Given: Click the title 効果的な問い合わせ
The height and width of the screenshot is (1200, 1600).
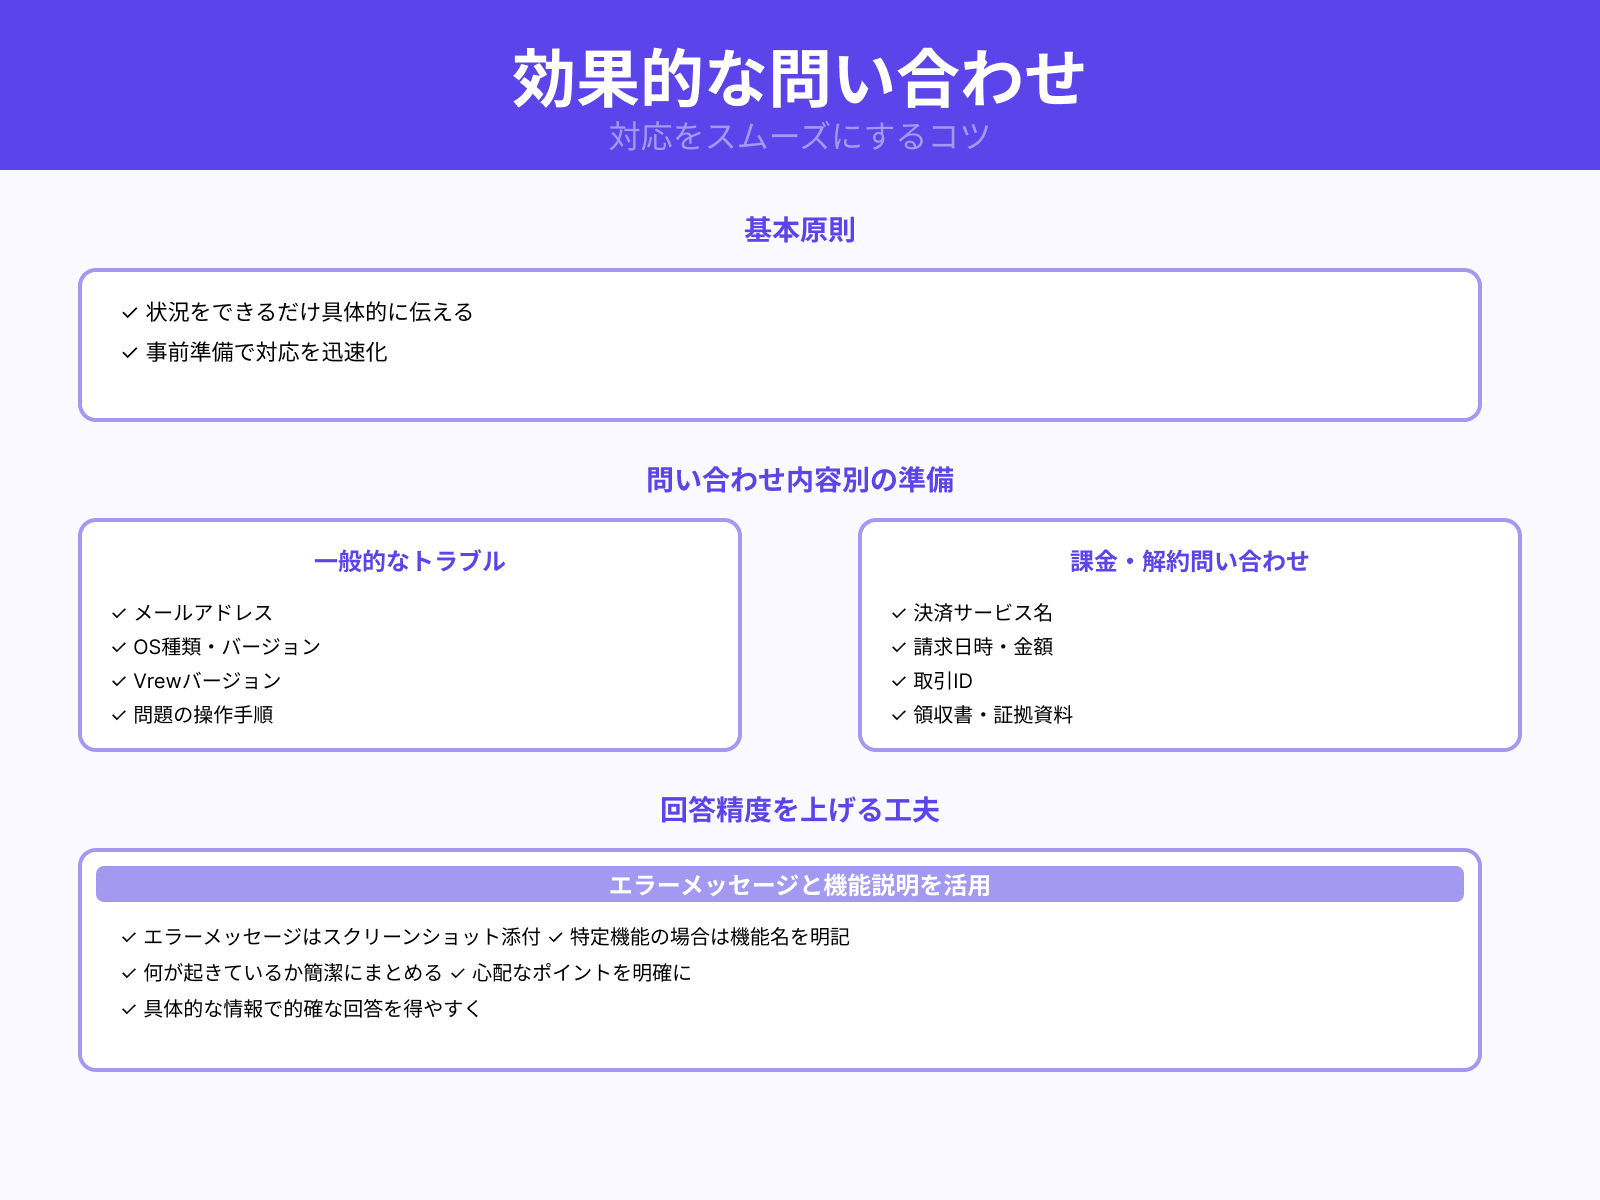Looking at the screenshot, I should click(x=800, y=75).
